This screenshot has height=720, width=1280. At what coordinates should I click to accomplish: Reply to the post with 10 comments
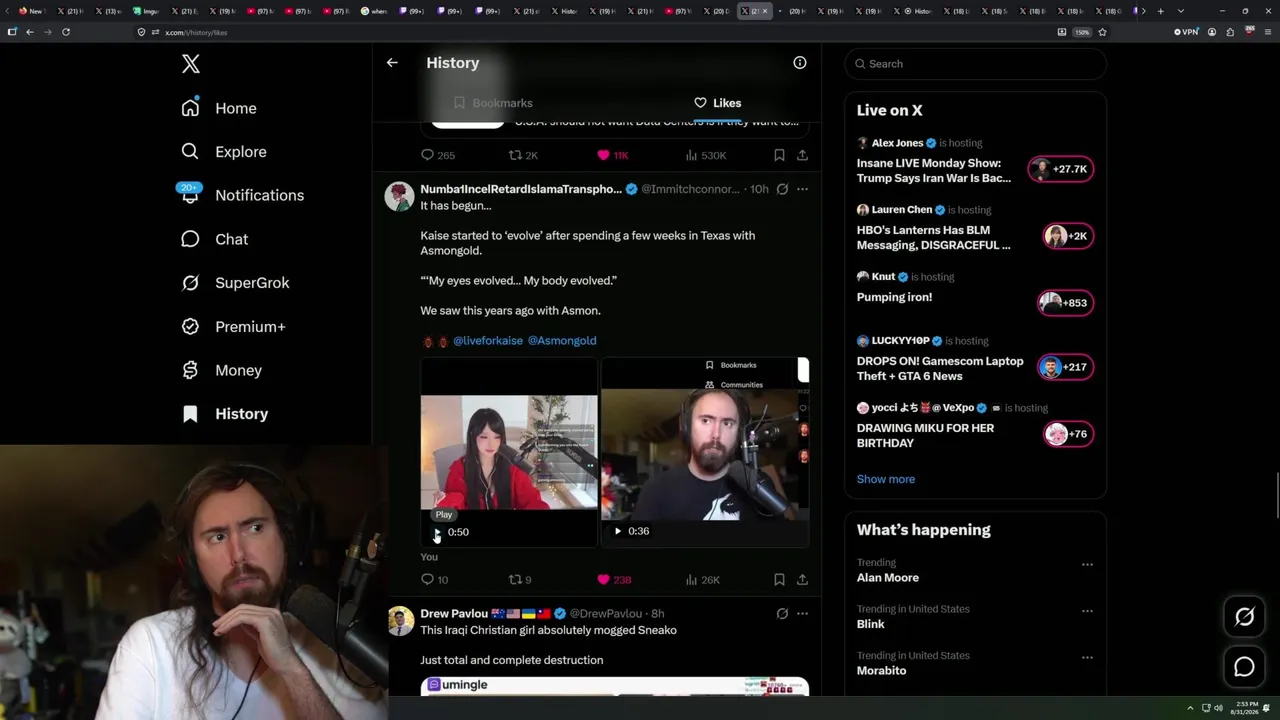coord(434,580)
